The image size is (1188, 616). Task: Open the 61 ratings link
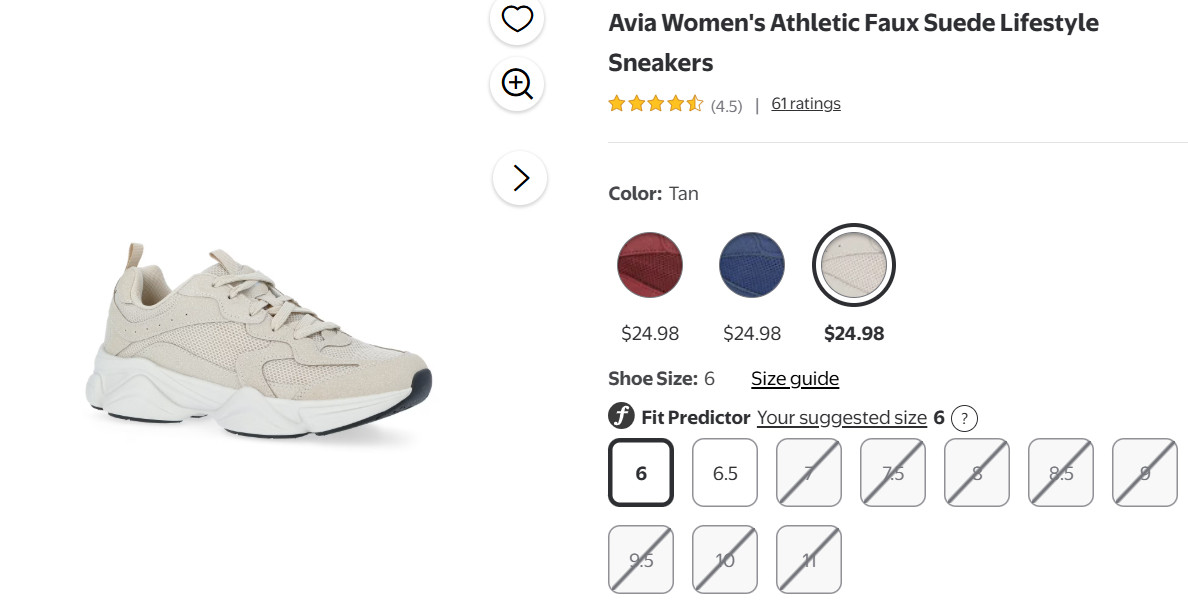pyautogui.click(x=806, y=103)
